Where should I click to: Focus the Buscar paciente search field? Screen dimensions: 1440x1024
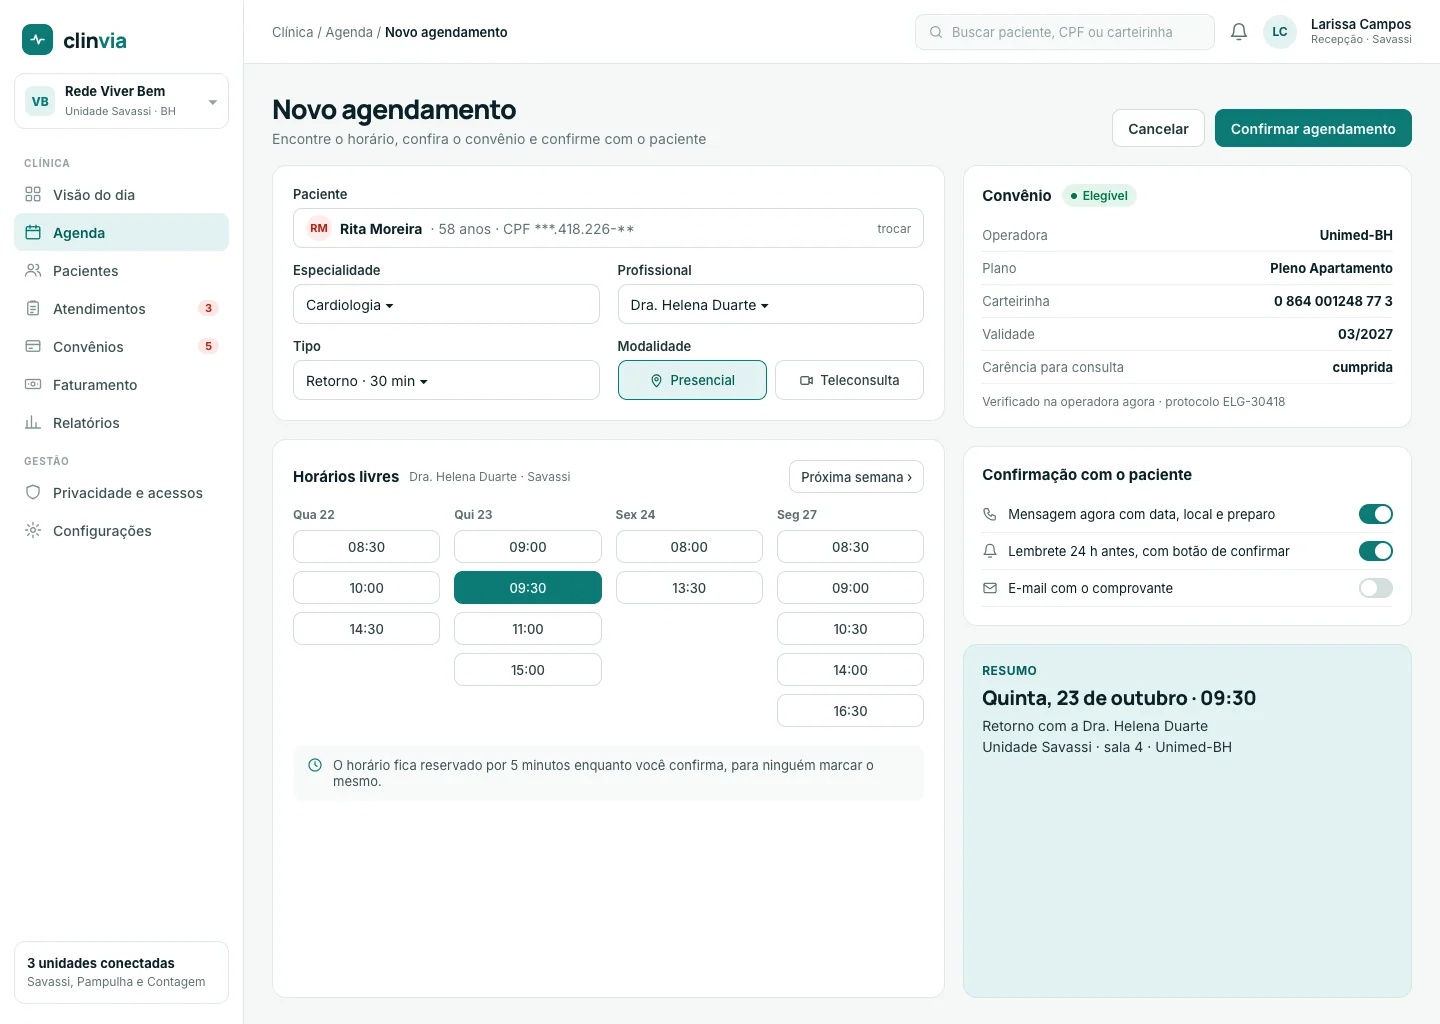[1065, 32]
